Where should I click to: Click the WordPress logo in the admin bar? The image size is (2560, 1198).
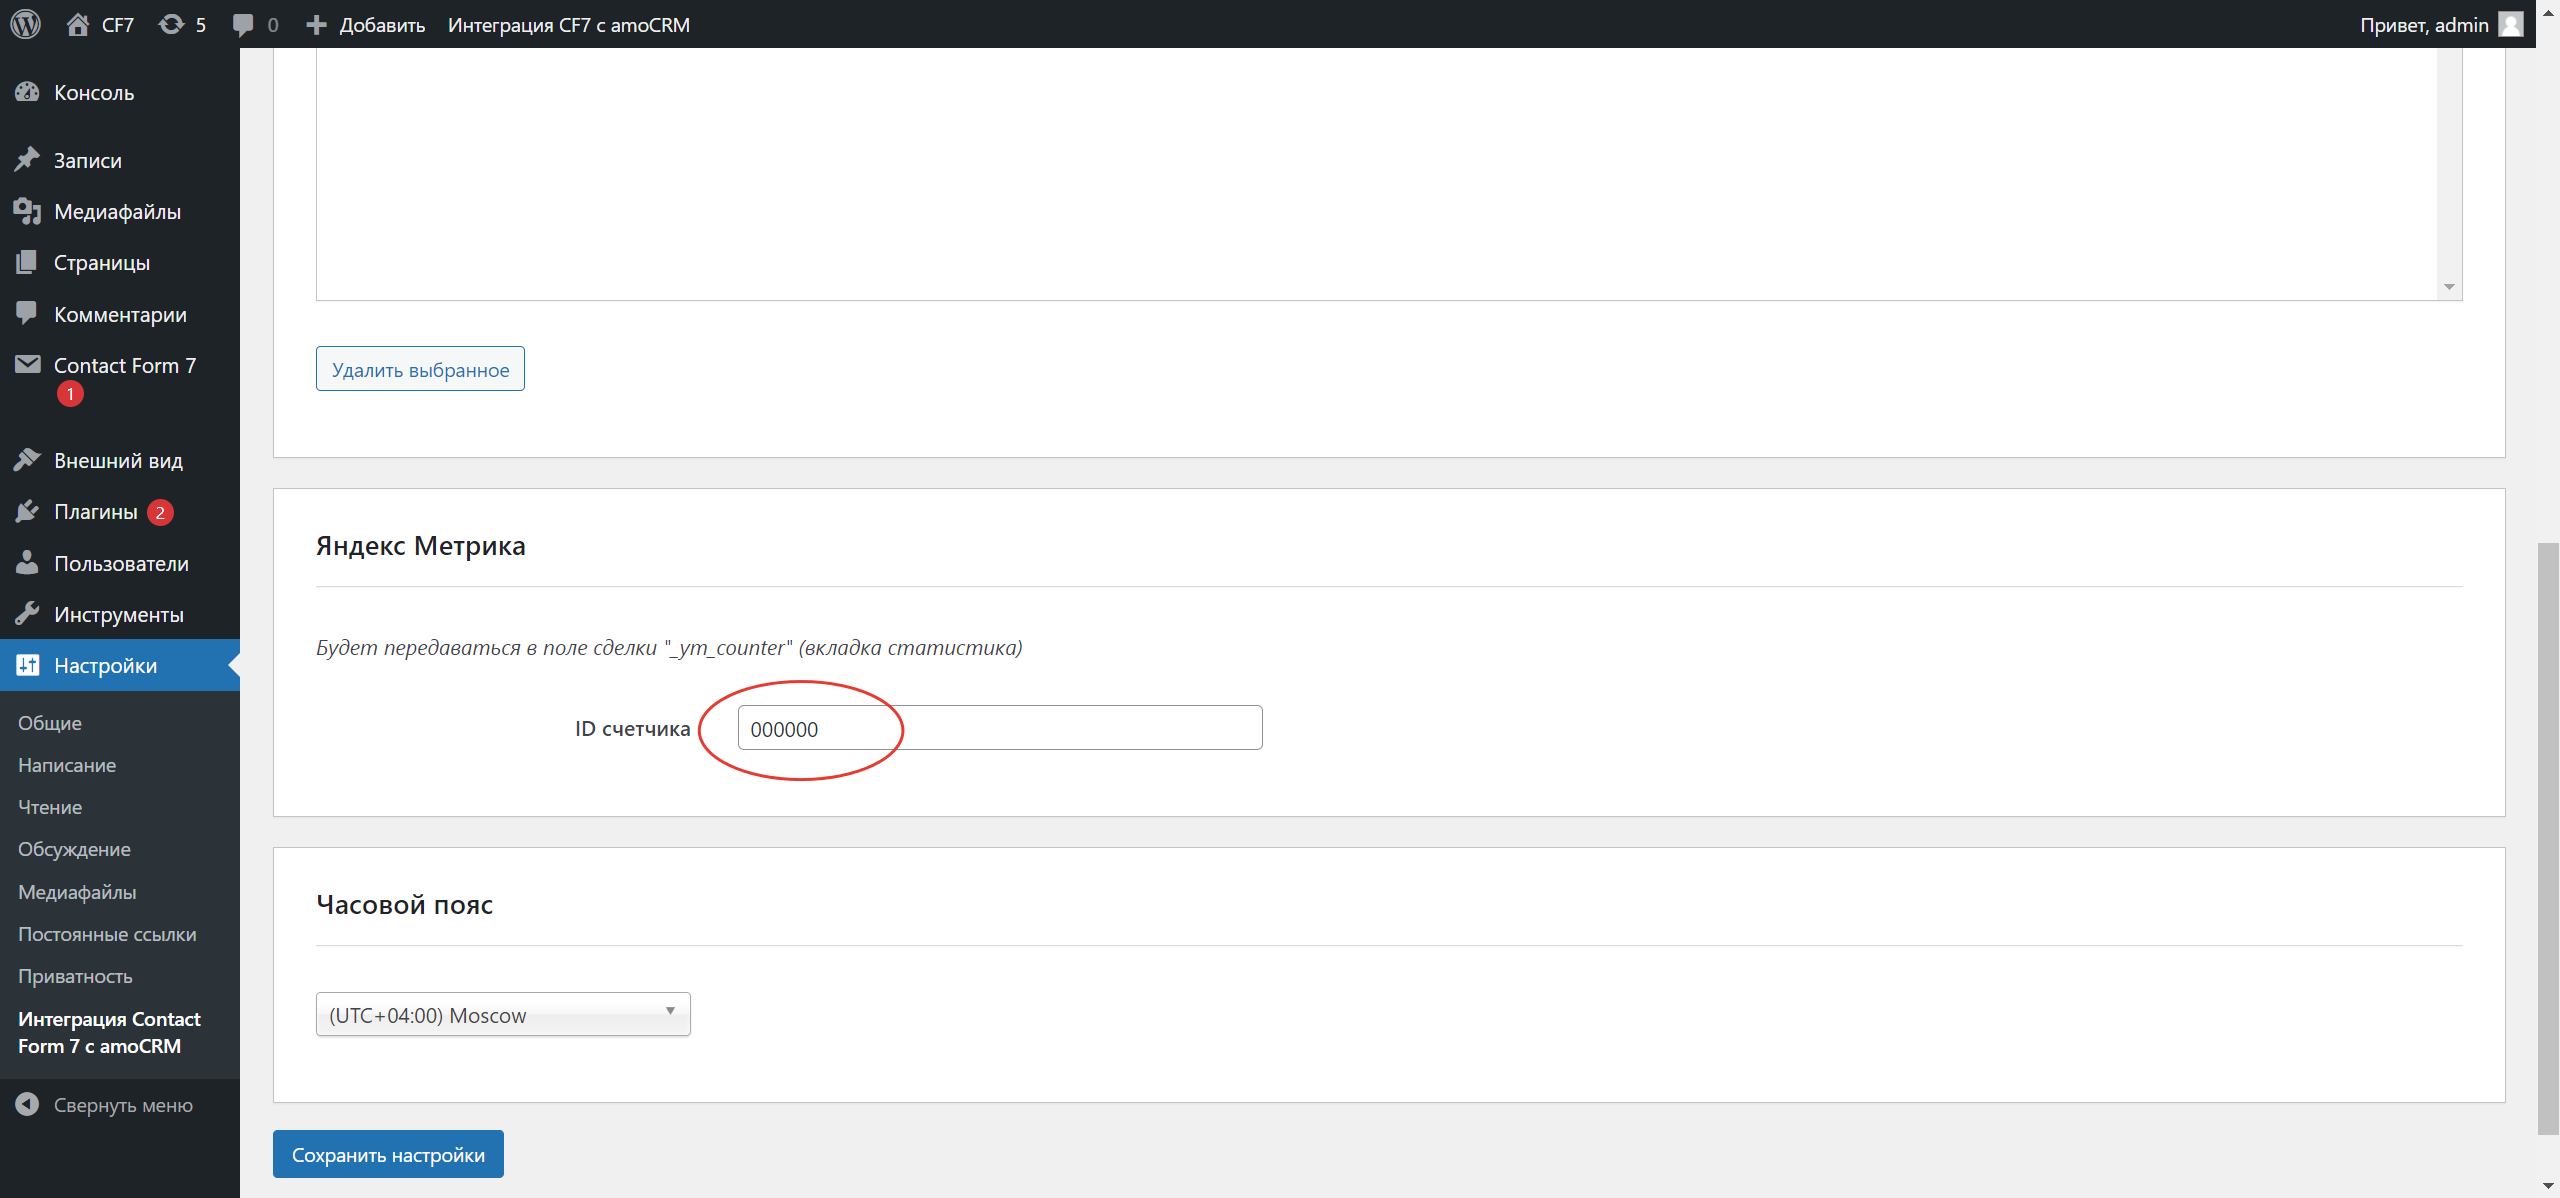coord(25,24)
